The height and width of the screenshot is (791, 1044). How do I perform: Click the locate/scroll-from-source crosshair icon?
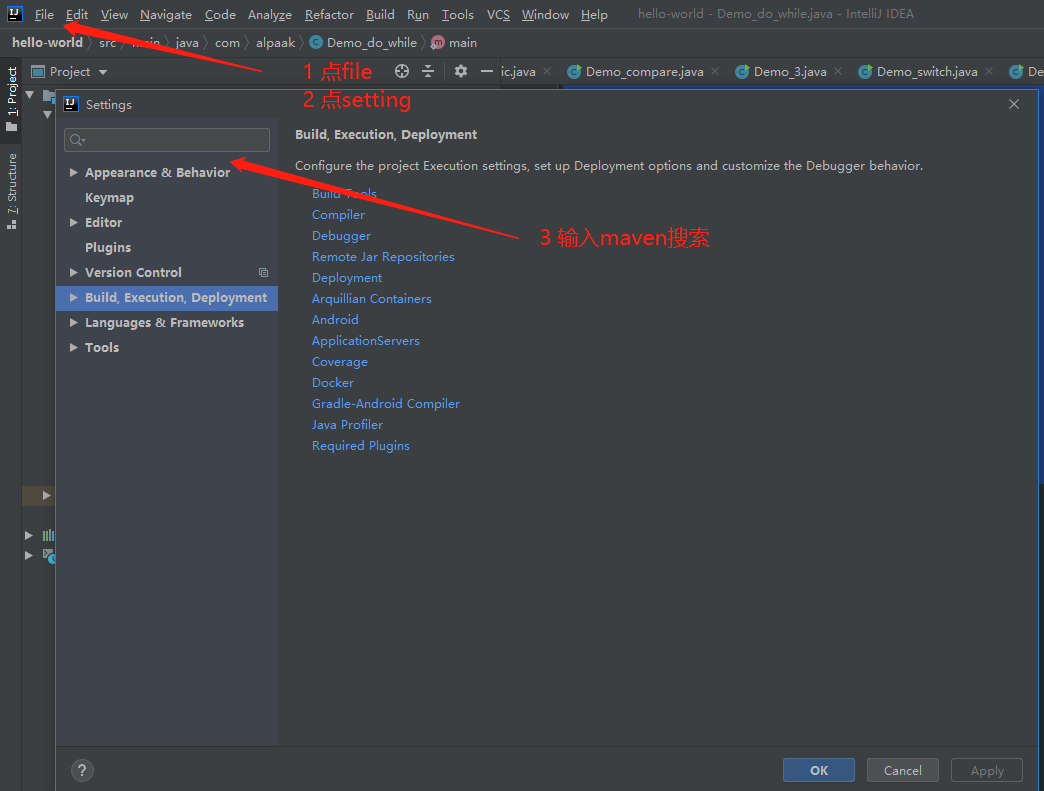click(x=401, y=71)
